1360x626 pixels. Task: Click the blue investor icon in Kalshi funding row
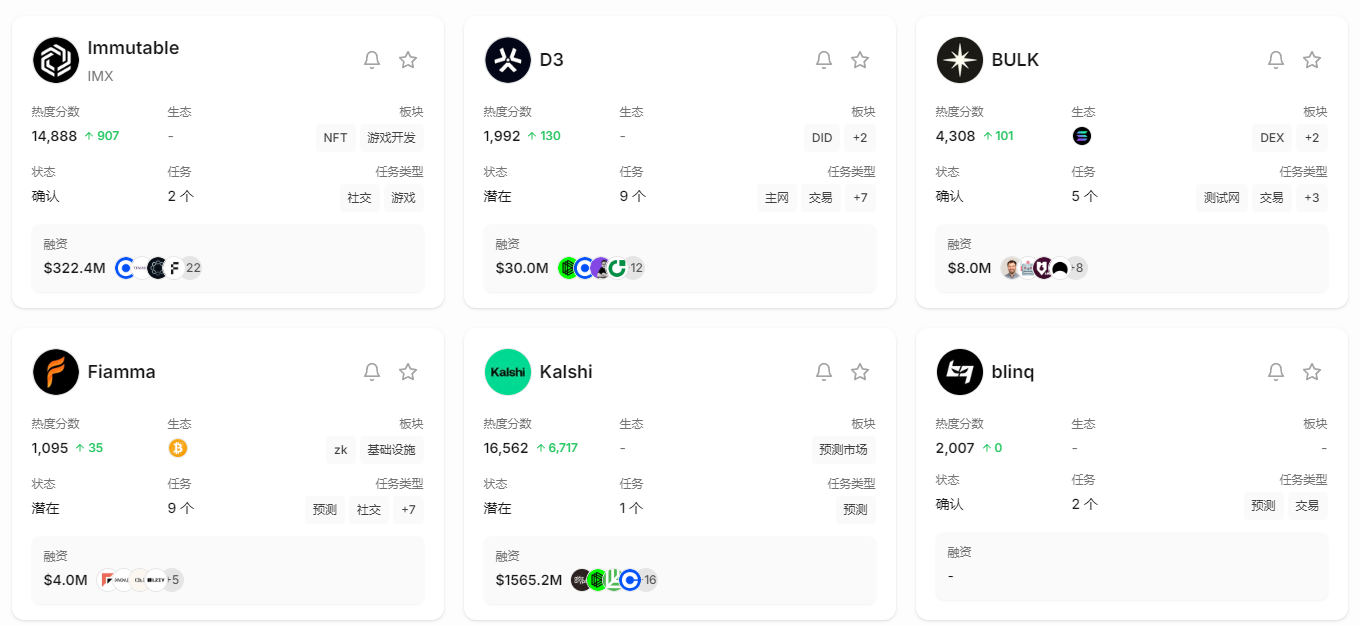(x=629, y=579)
